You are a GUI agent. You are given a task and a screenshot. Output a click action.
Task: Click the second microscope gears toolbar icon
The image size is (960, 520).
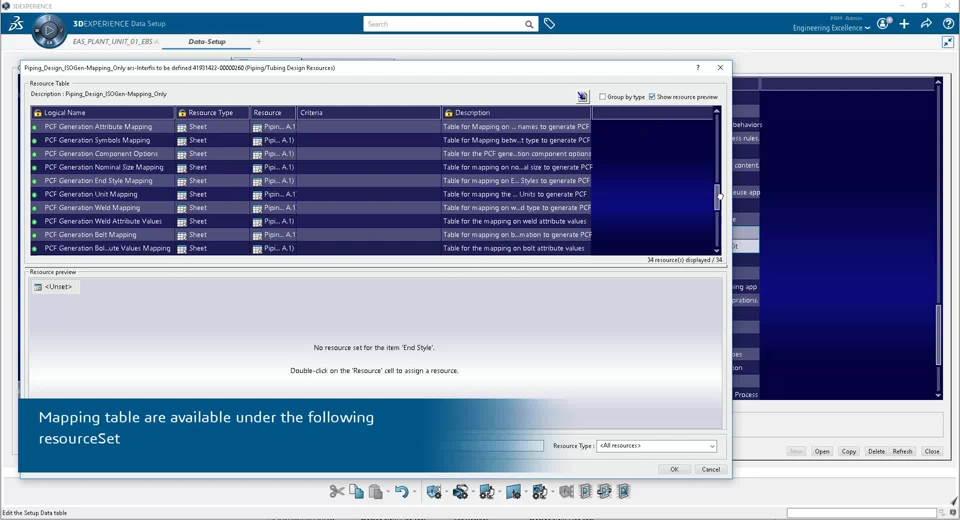(539, 491)
